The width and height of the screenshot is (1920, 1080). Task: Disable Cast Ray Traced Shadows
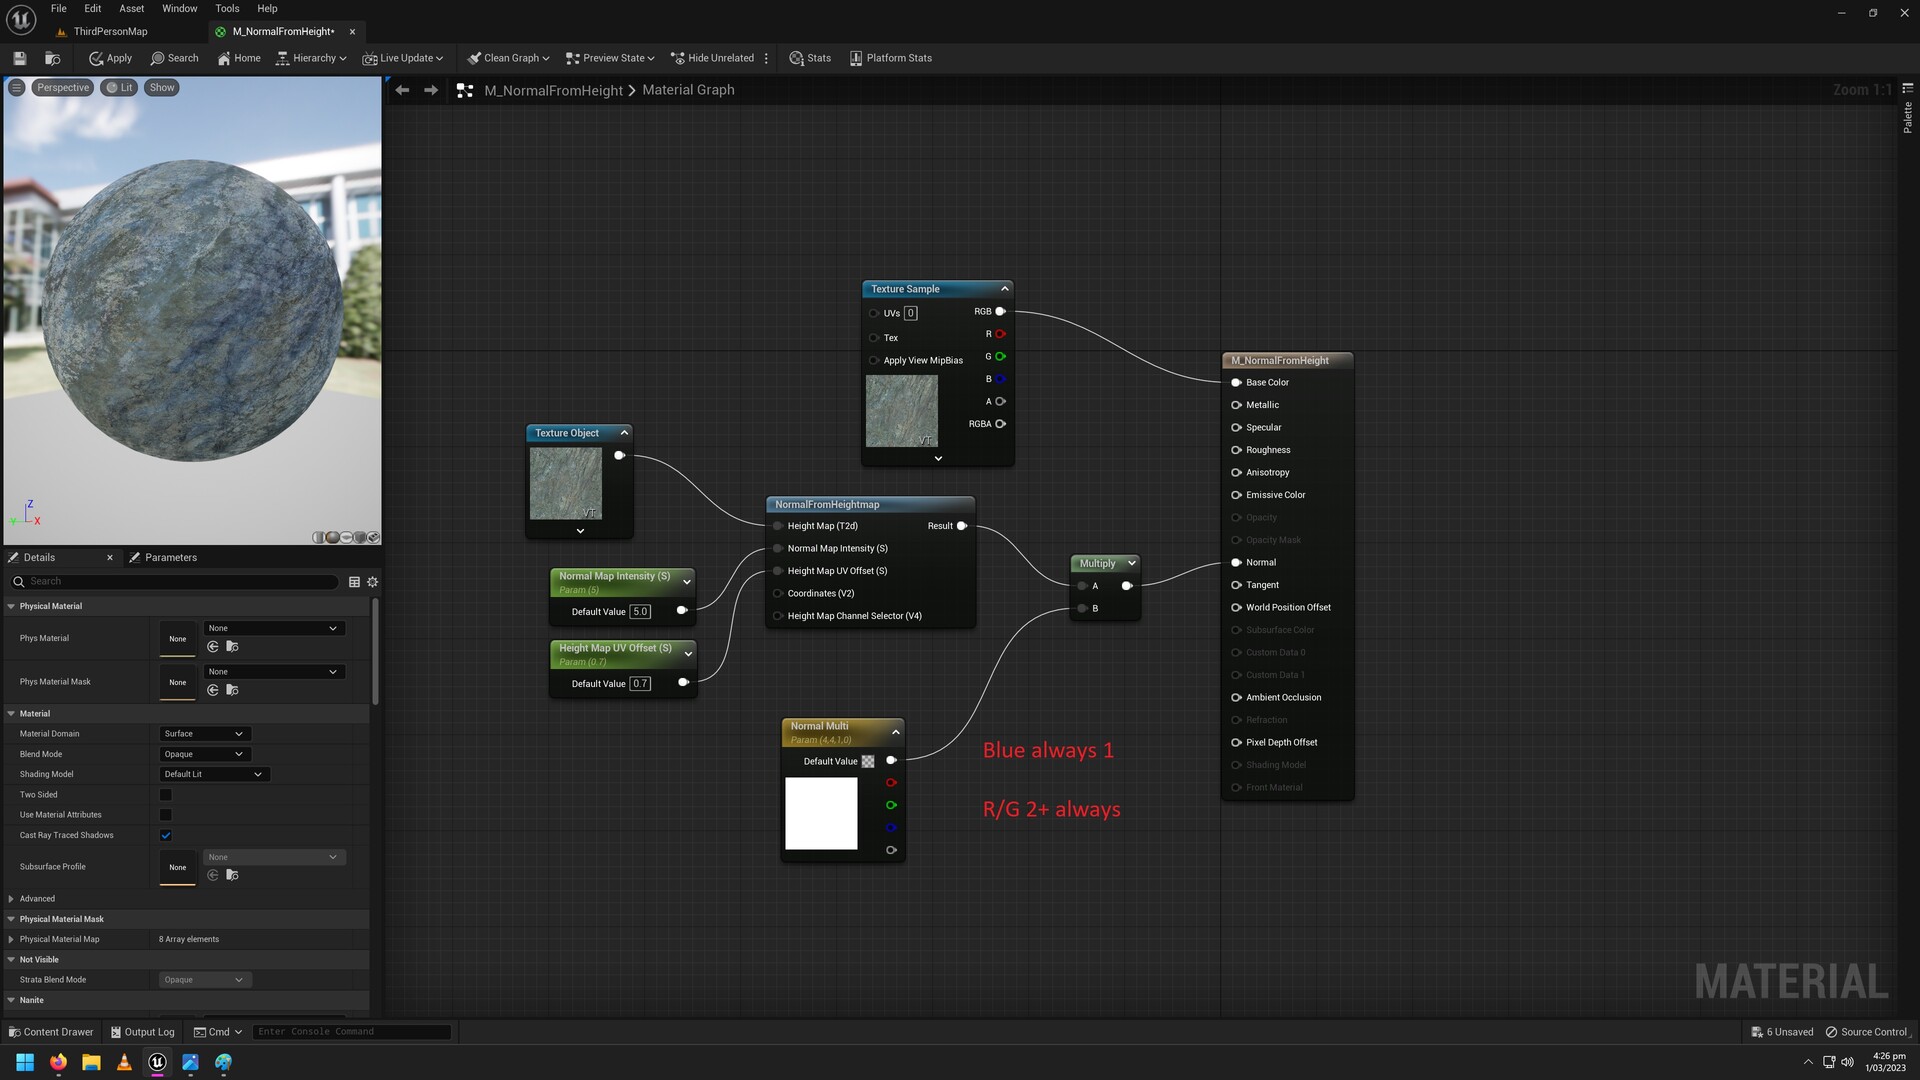(165, 835)
